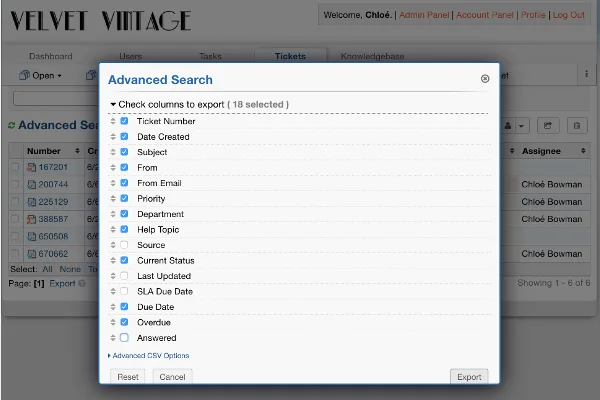Select the checkbox for ticket 225129
The height and width of the screenshot is (400, 600).
[15, 202]
